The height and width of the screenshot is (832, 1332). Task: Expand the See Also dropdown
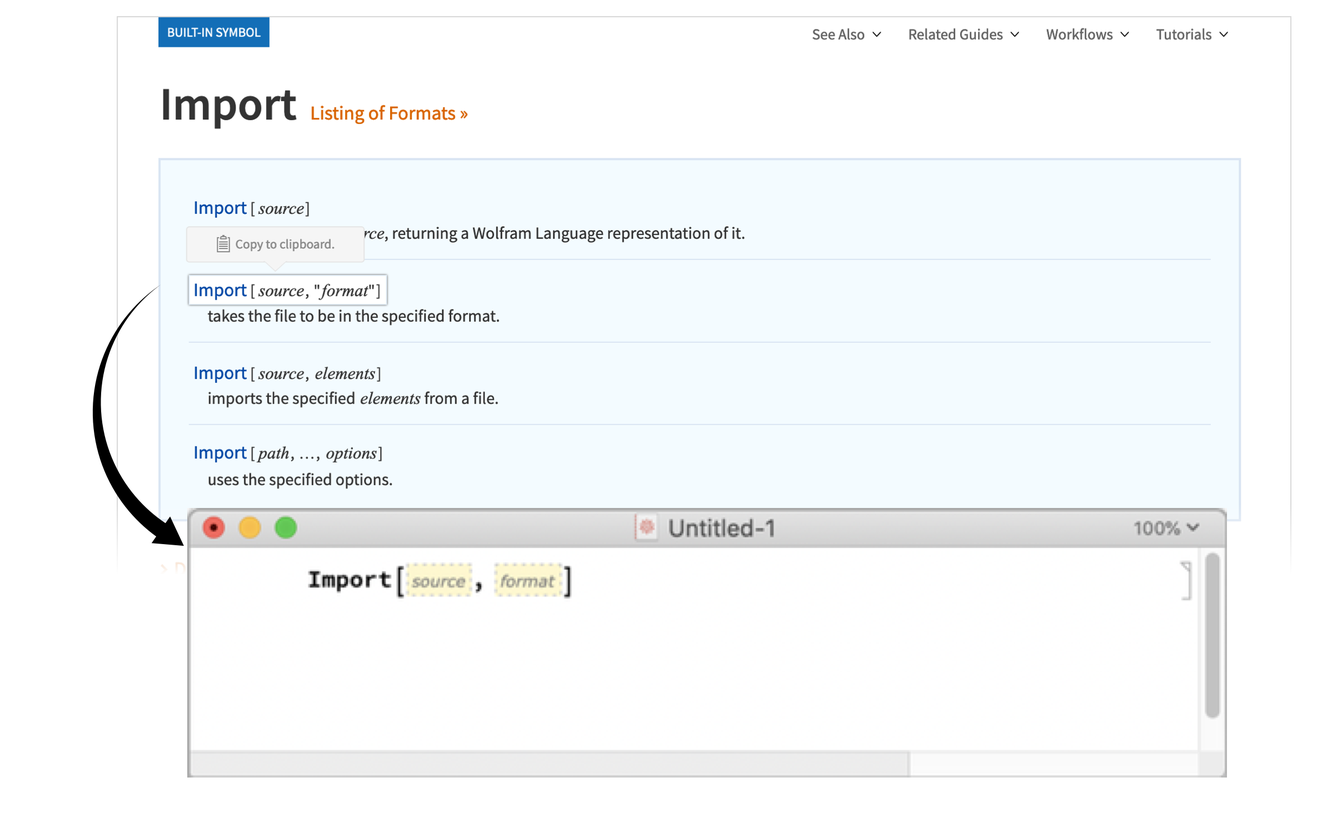[x=846, y=34]
